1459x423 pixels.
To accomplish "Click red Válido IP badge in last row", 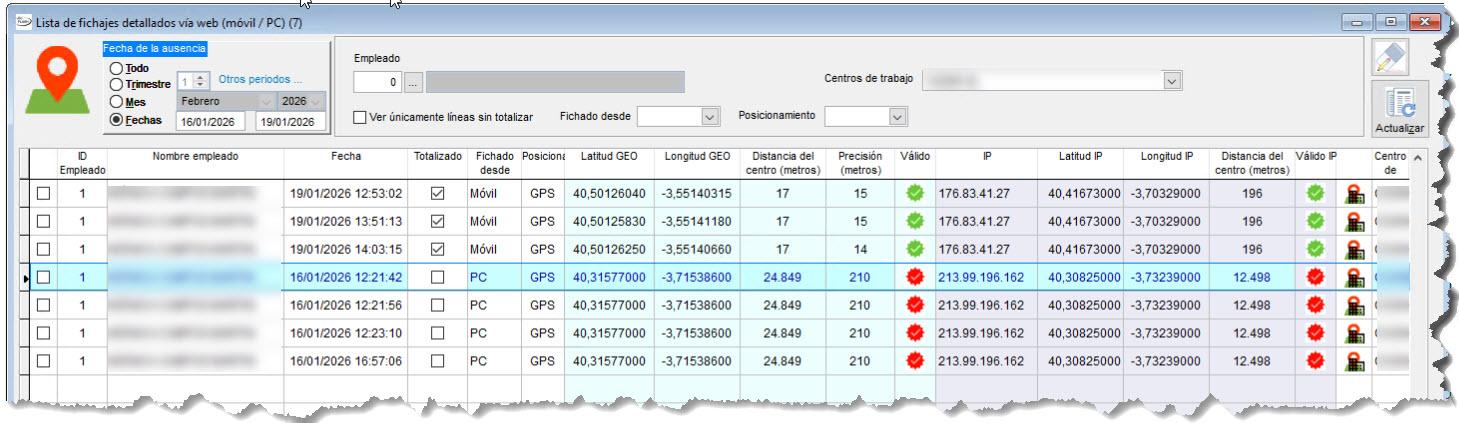I will point(1316,361).
